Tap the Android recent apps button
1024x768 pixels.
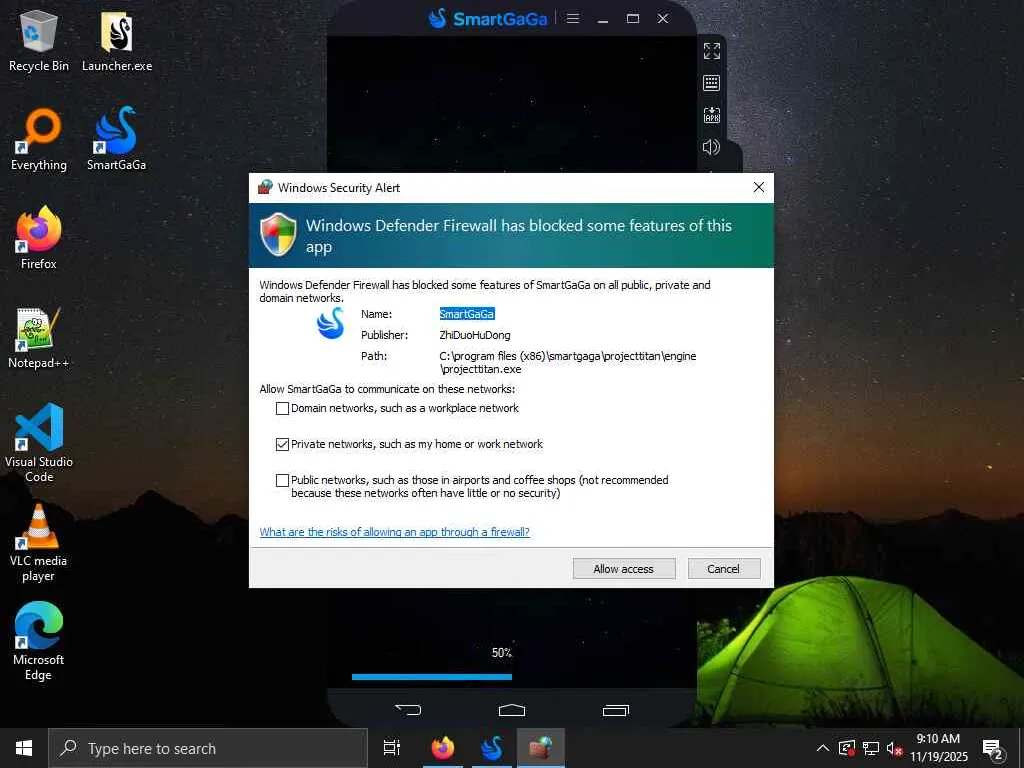(x=615, y=709)
